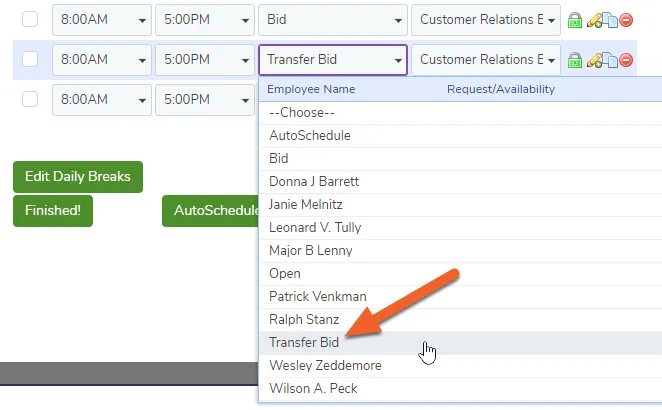Copy the Bid row shift using the duplicate icon
662x410 pixels.
tap(610, 20)
